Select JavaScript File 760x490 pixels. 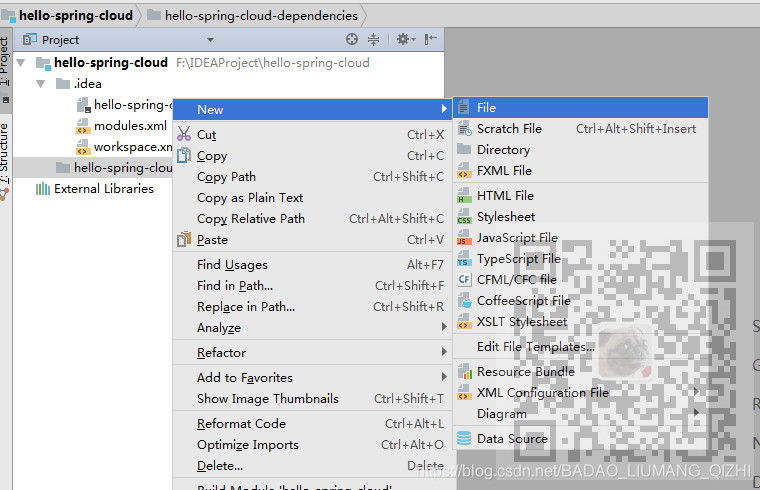[581, 237]
